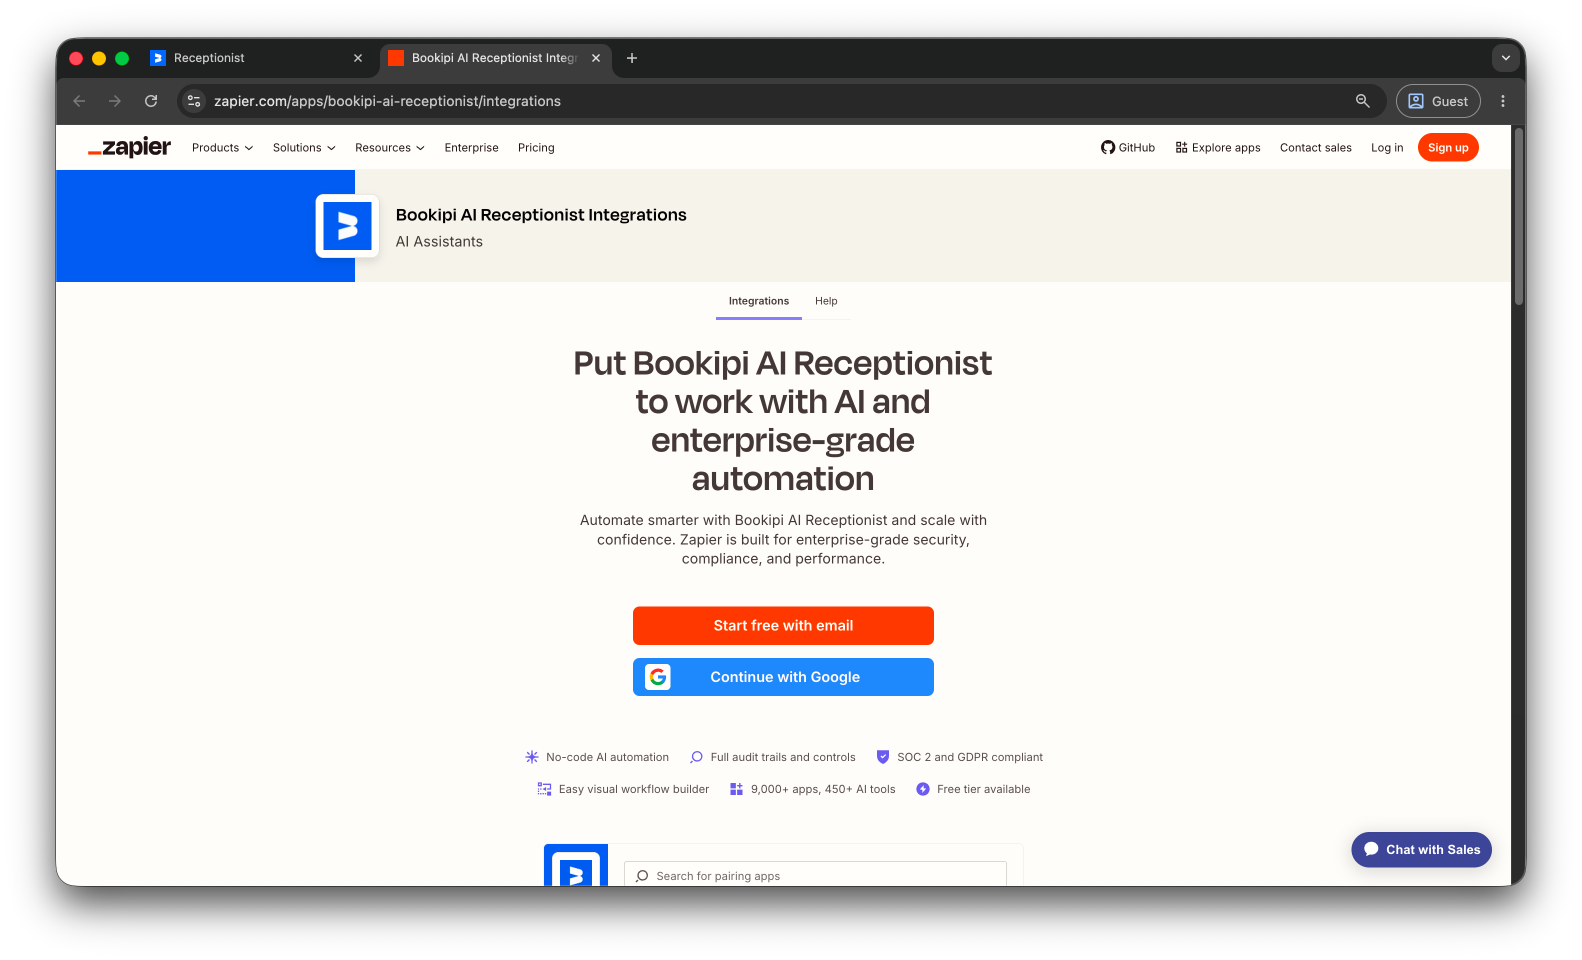Click Start free with email
1582x960 pixels.
[x=783, y=626]
